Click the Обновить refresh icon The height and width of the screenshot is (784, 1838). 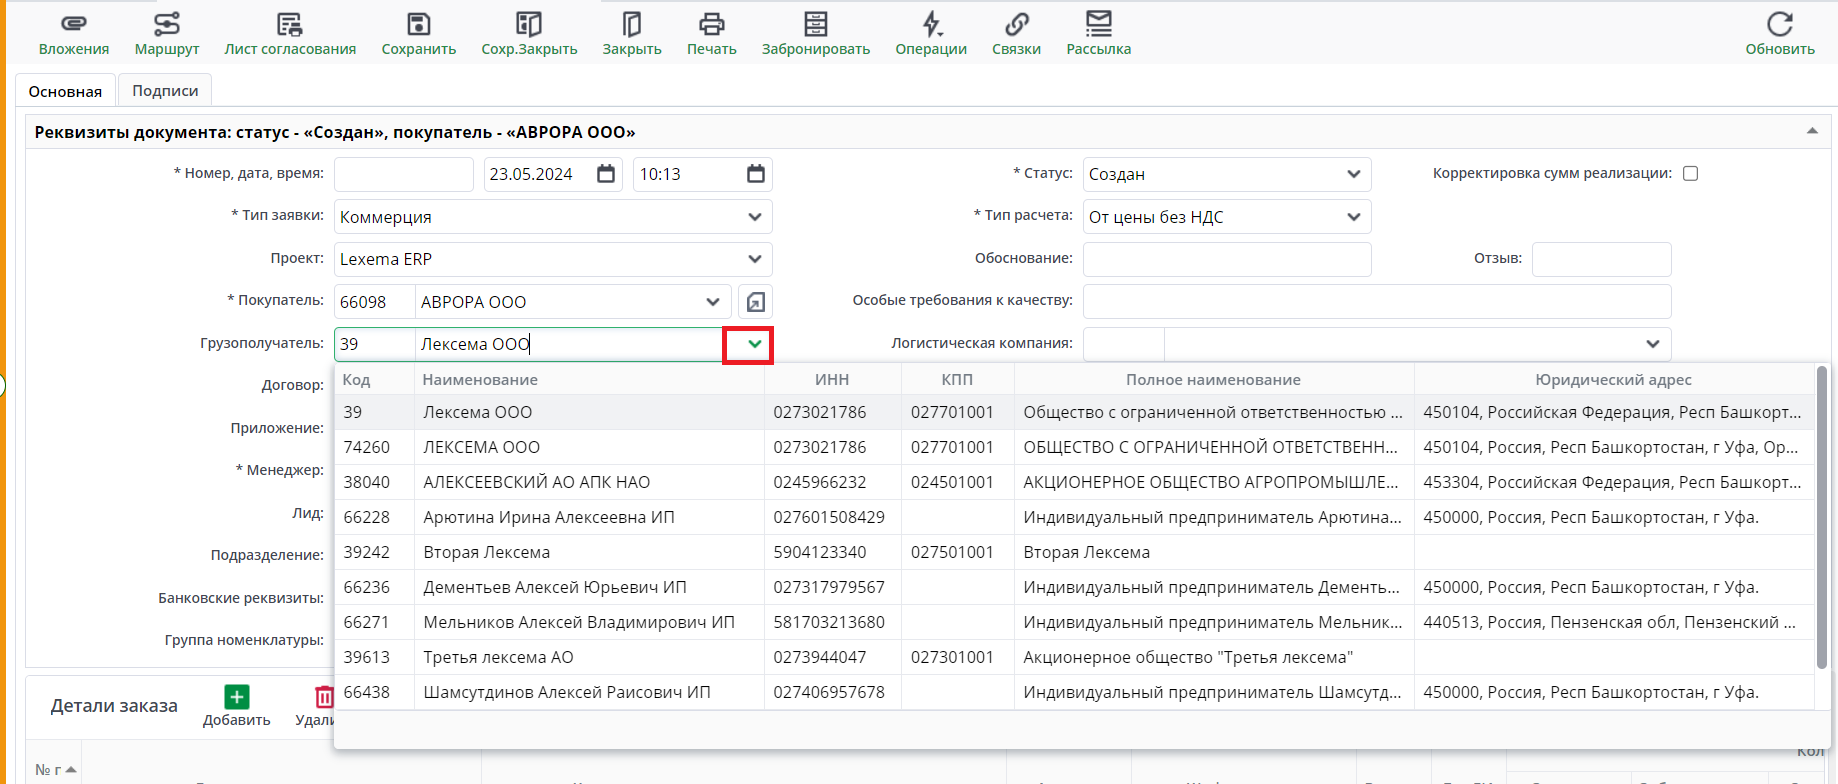tap(1779, 24)
